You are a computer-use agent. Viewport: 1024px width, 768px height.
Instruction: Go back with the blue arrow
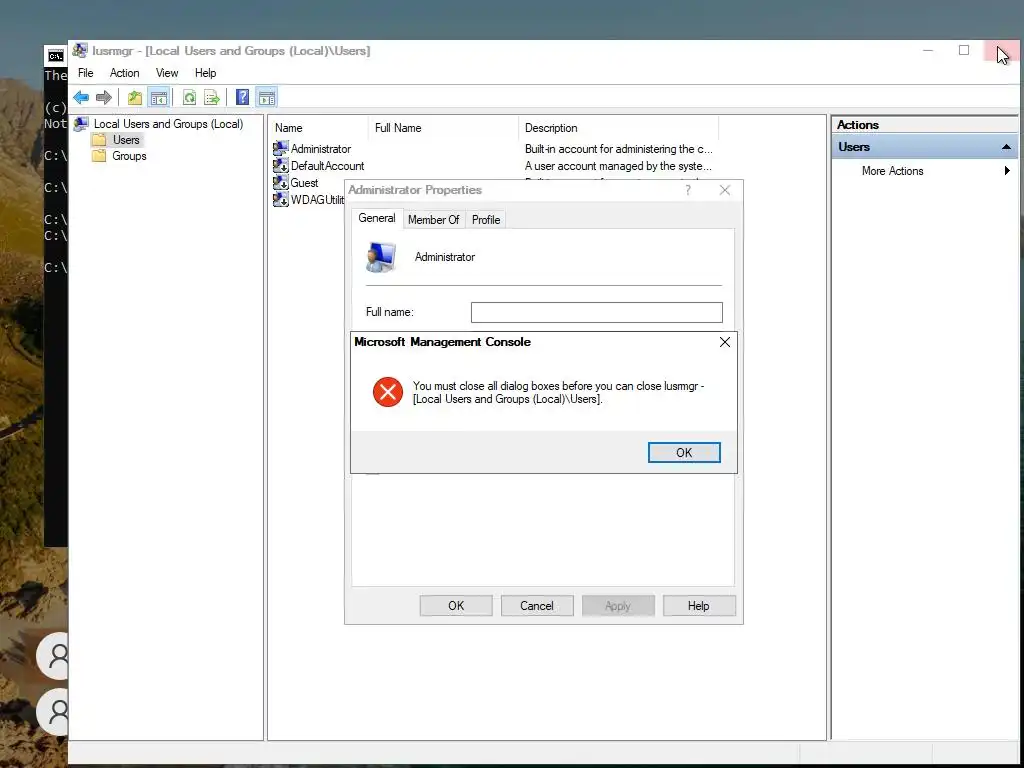[x=81, y=98]
